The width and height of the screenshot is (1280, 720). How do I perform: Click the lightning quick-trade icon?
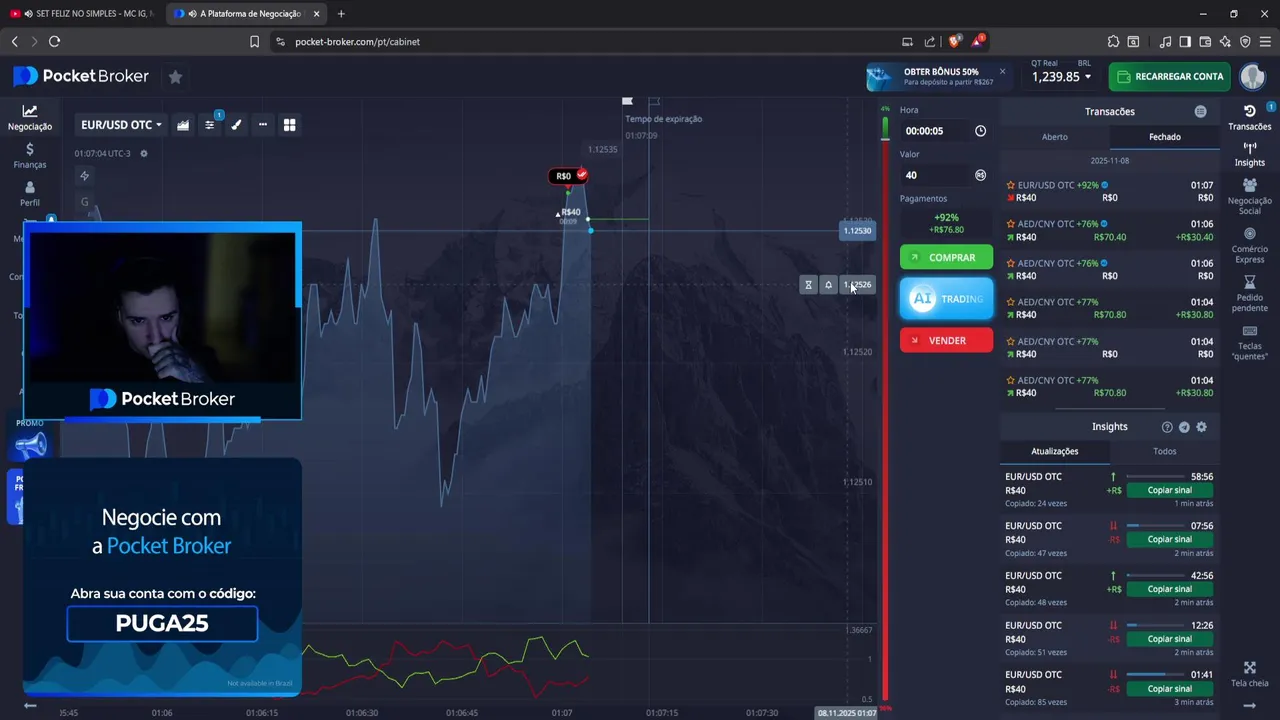coord(85,176)
